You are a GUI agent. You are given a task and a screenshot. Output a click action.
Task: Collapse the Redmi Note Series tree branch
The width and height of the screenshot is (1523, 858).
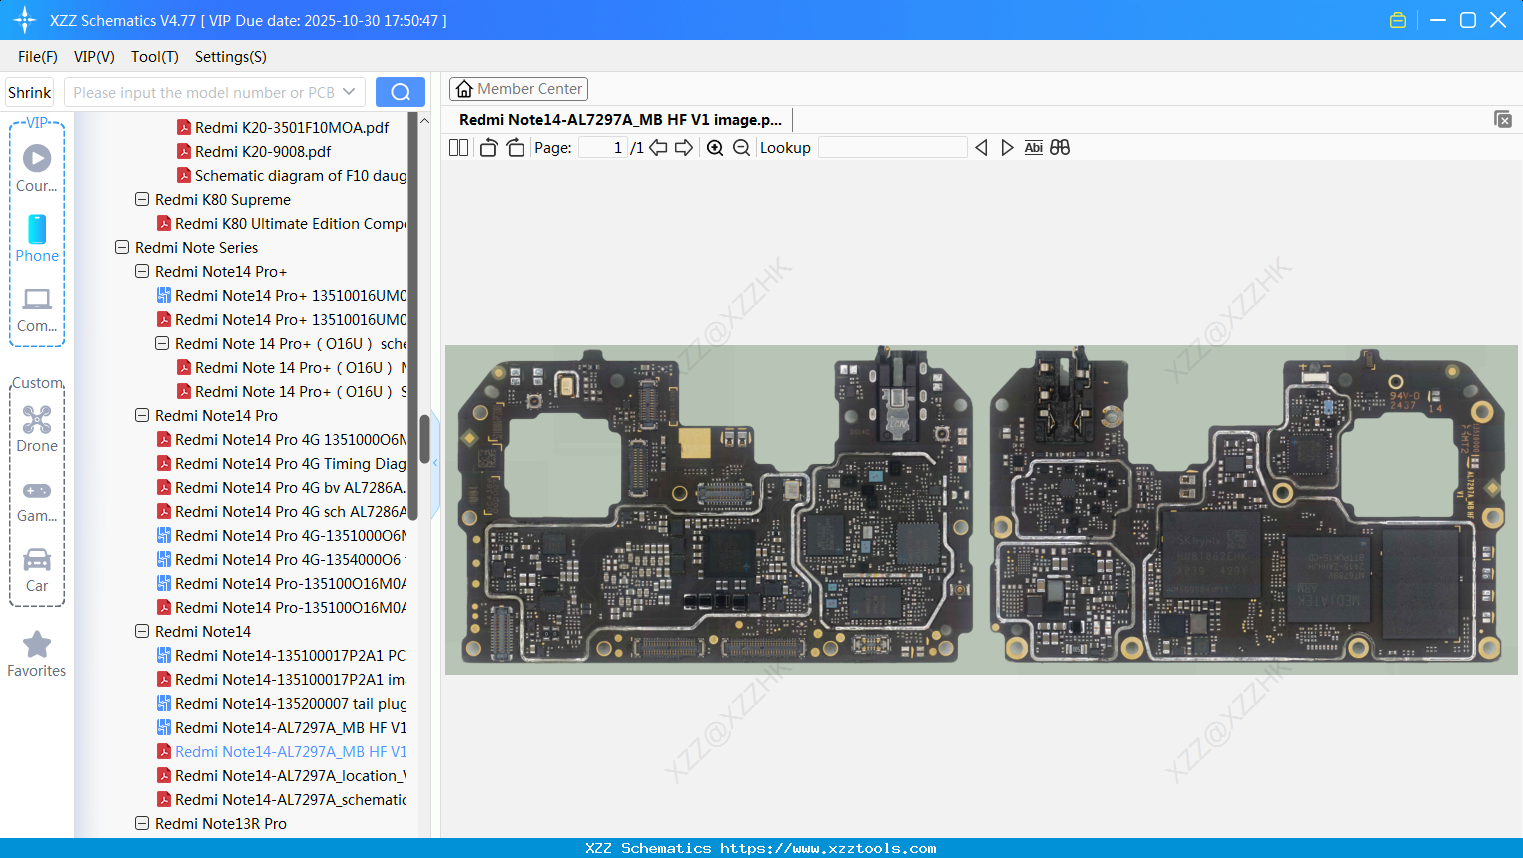coord(121,247)
